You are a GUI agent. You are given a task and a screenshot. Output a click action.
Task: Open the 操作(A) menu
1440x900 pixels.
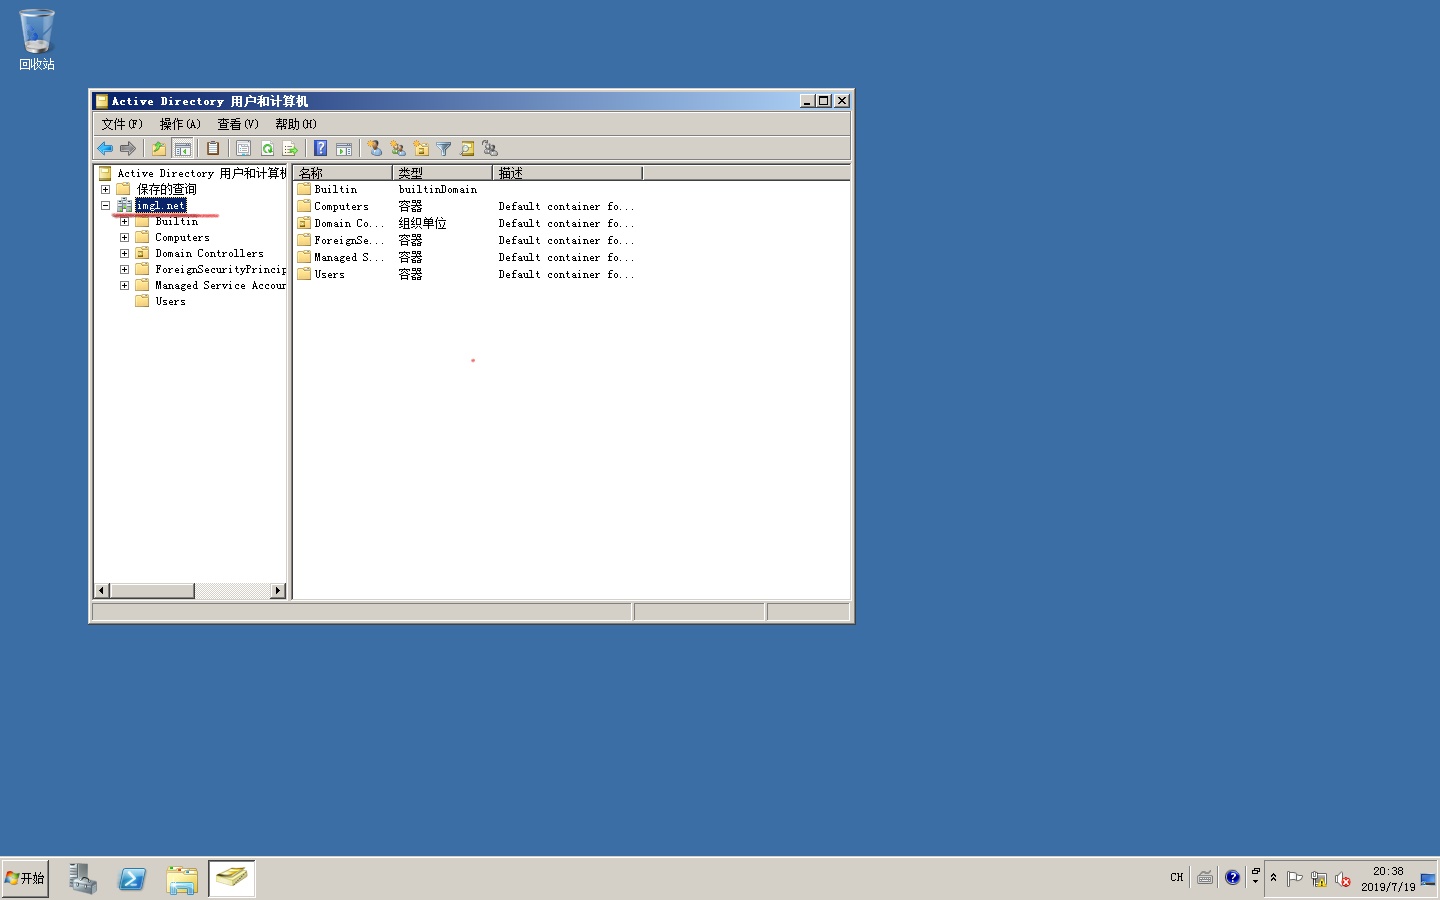[180, 124]
